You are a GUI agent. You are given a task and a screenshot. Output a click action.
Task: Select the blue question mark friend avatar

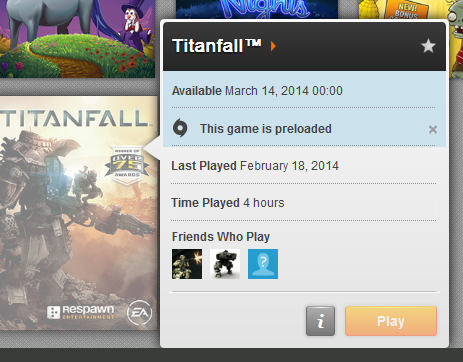[263, 264]
